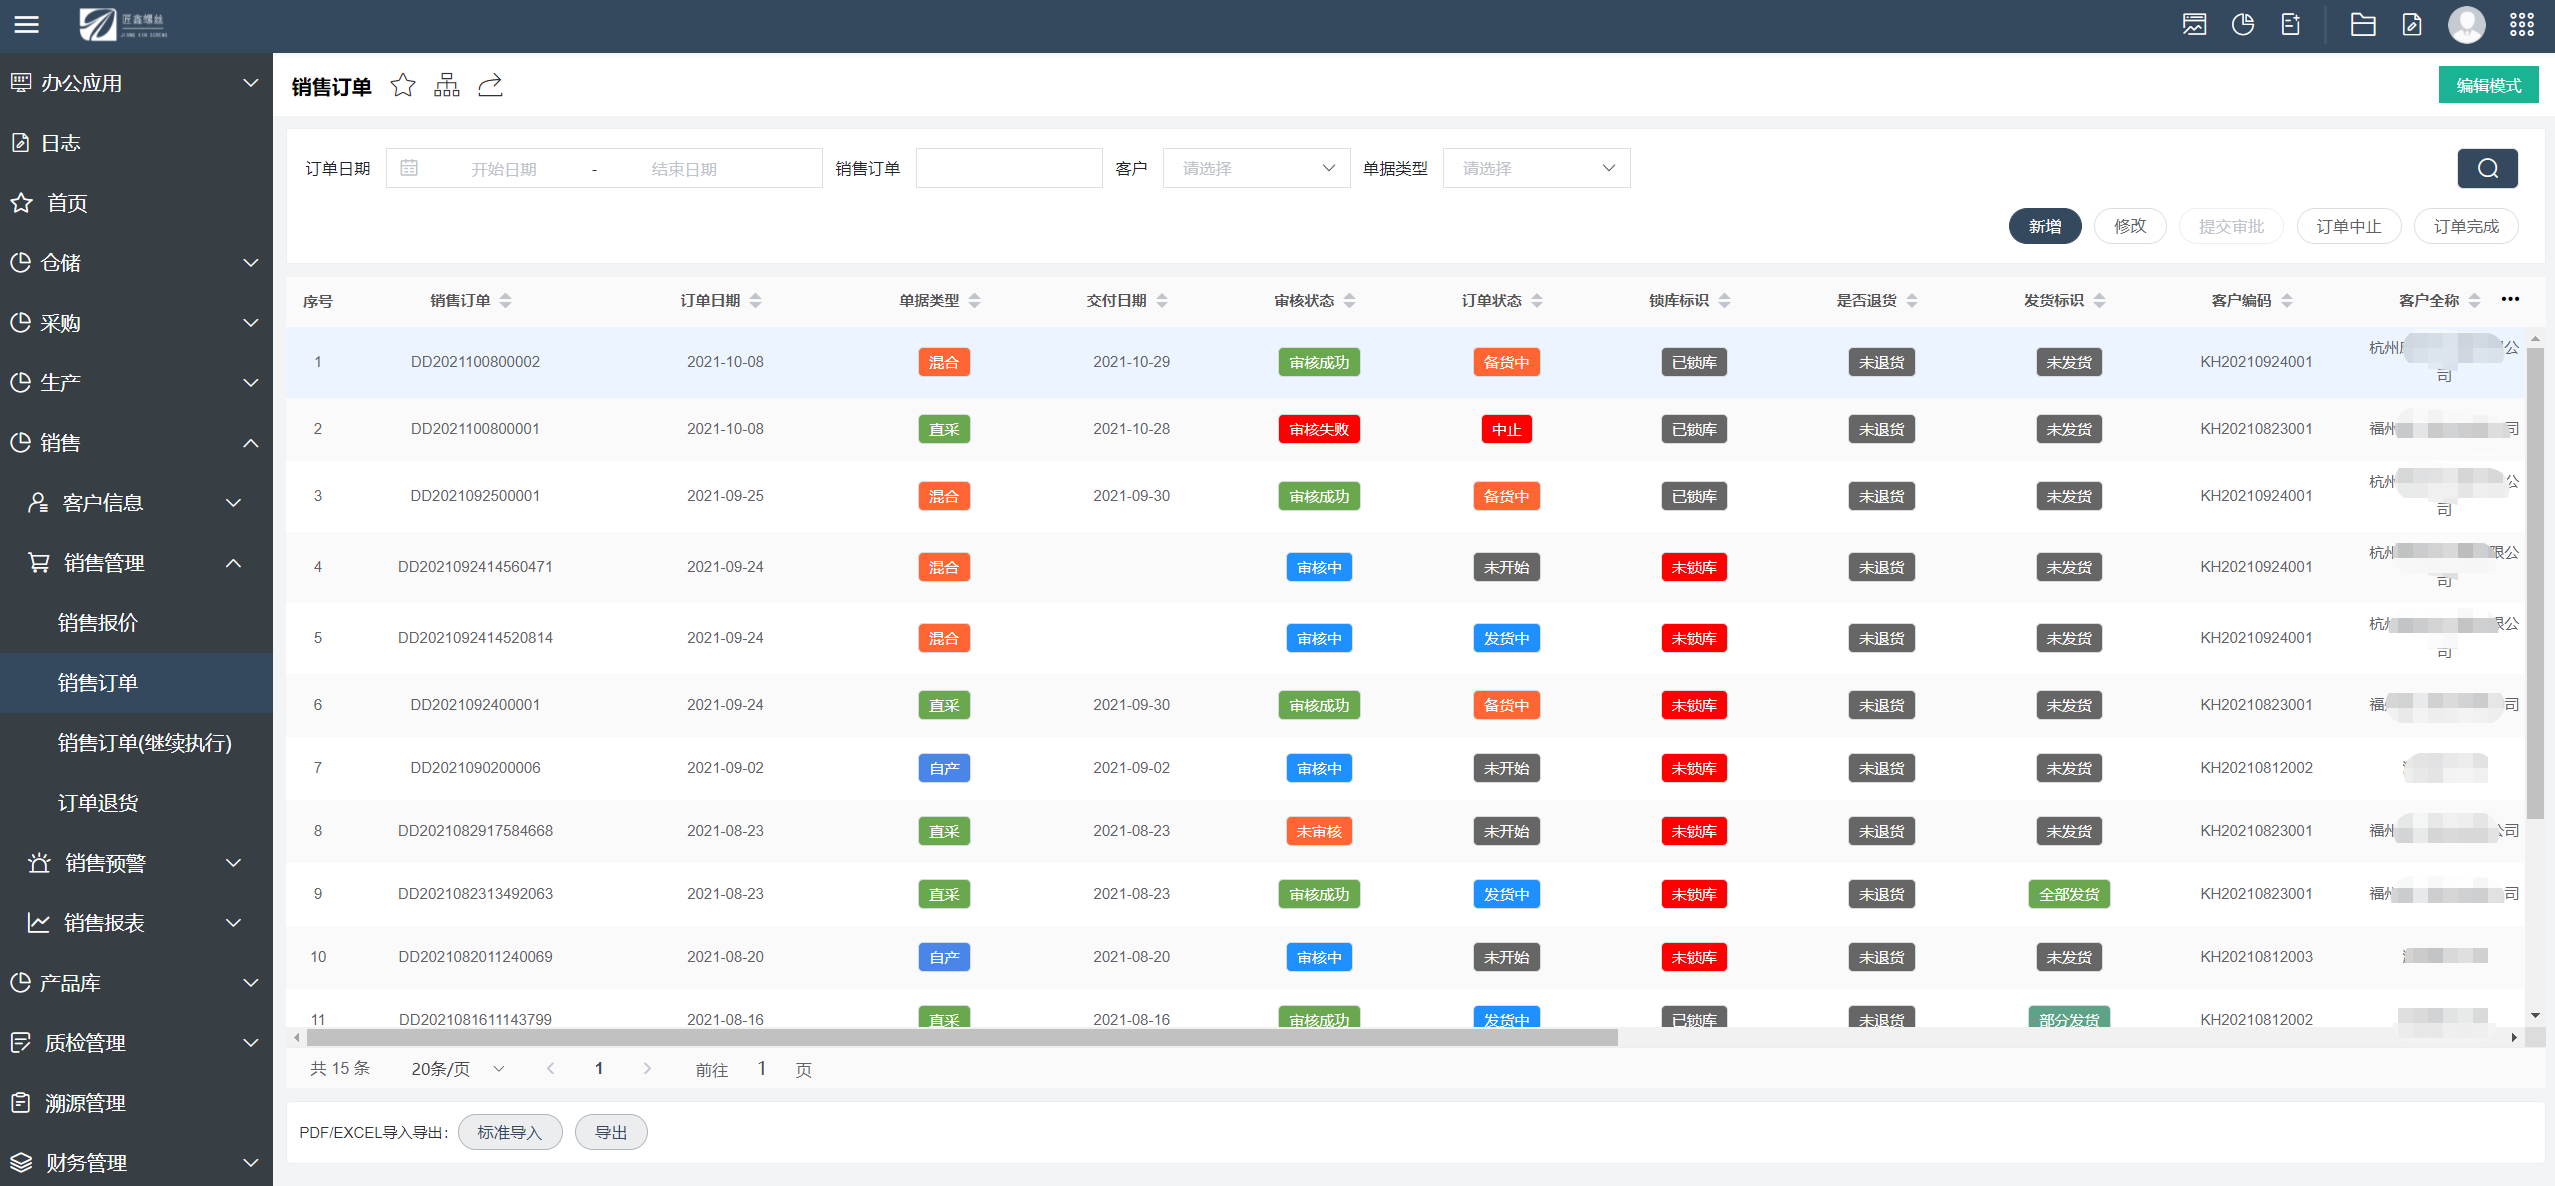Click the 全部发货 status tag

2069,894
